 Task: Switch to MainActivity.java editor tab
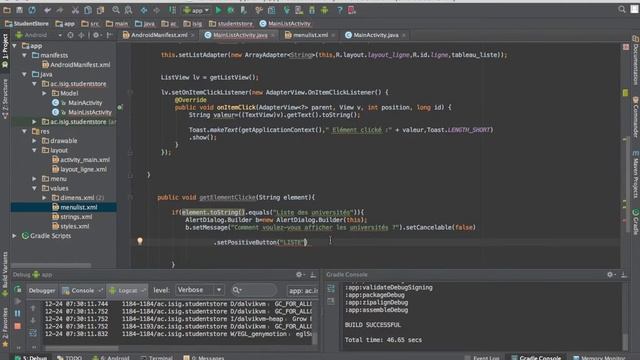click(x=376, y=35)
